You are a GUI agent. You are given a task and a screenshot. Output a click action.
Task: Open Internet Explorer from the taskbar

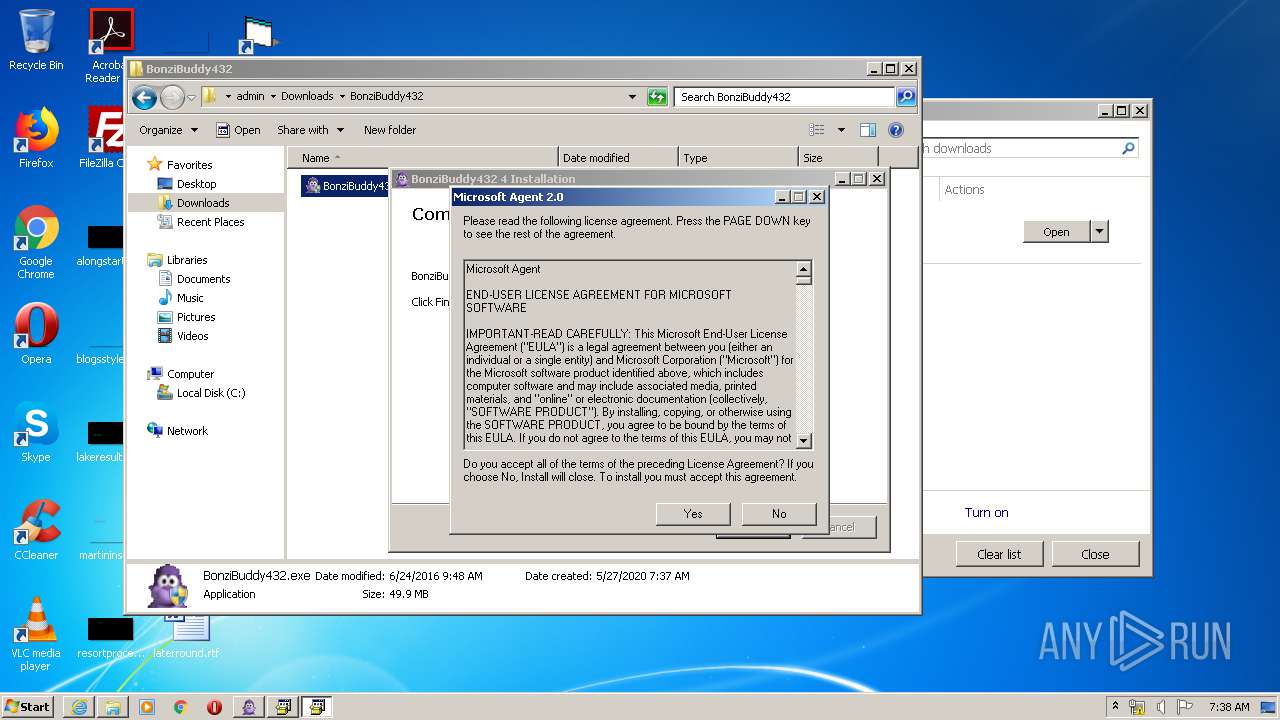coord(79,707)
